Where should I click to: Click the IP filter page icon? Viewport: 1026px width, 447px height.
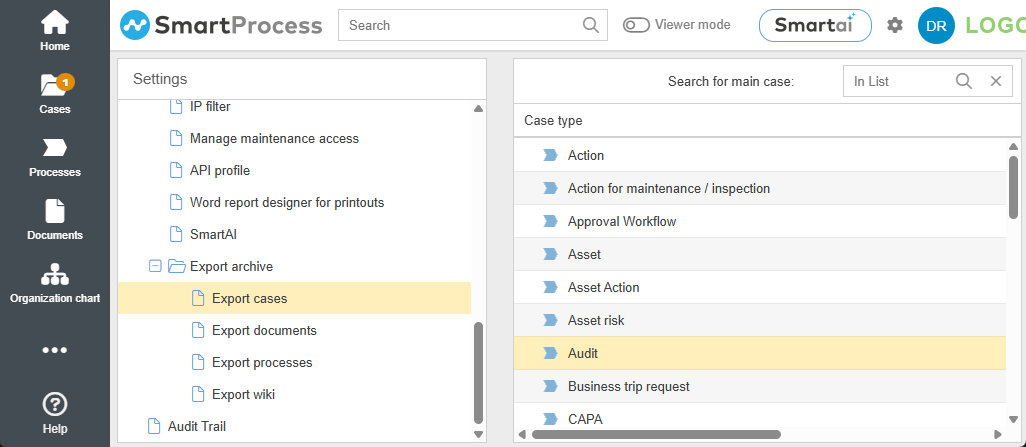(x=176, y=106)
